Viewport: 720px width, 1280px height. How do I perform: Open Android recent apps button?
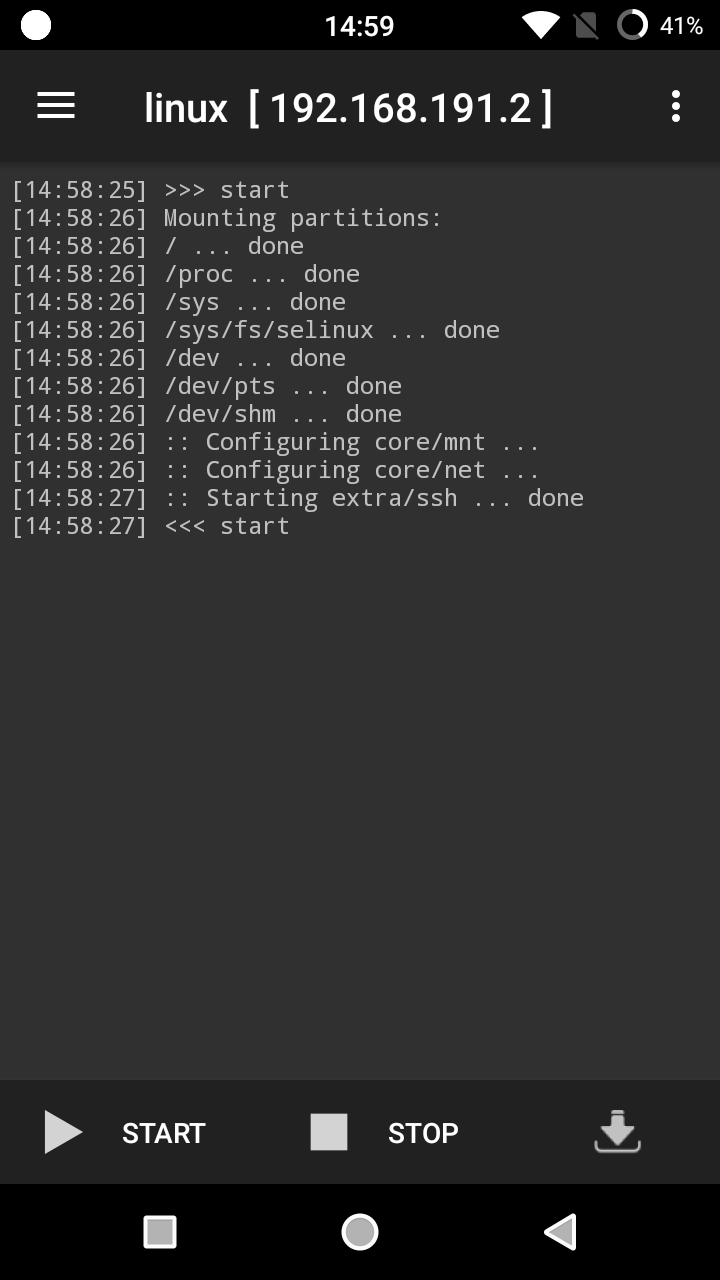pyautogui.click(x=160, y=1232)
